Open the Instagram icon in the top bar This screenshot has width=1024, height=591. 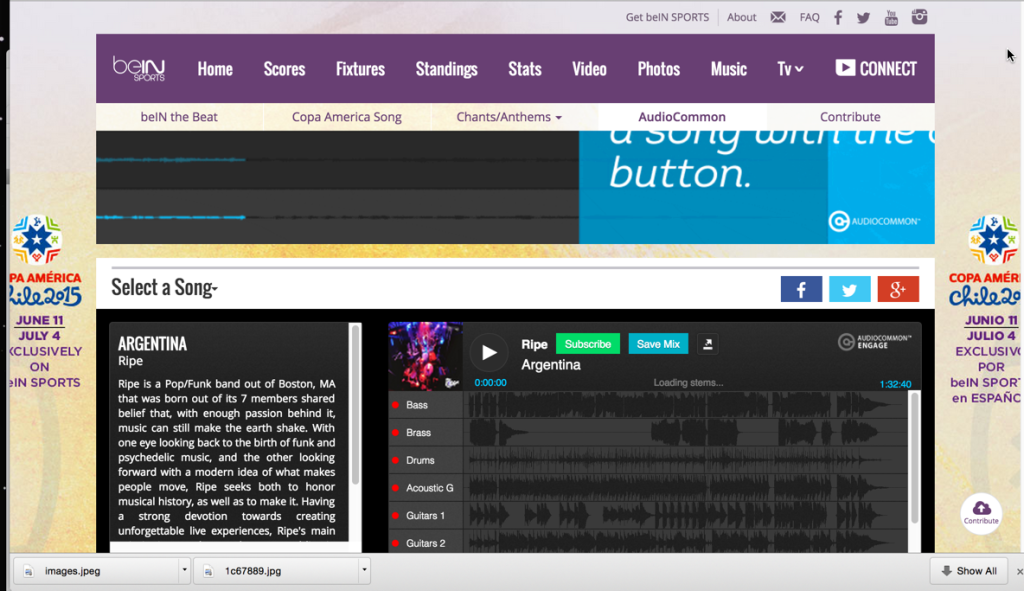tap(920, 17)
